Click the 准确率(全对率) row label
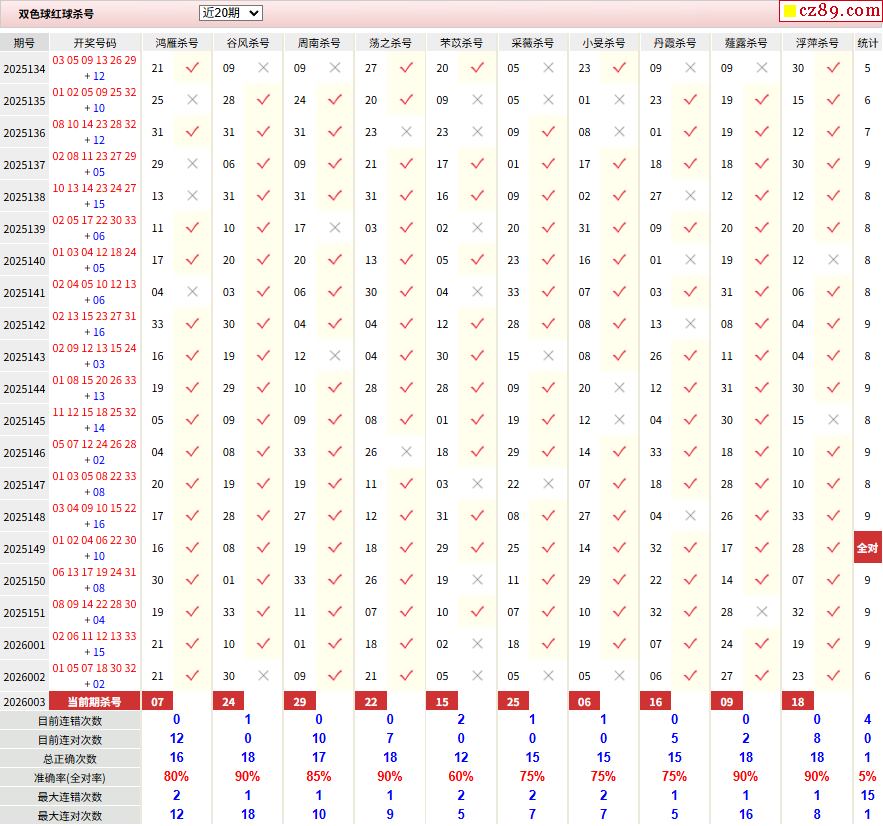883x826 pixels. coord(70,778)
